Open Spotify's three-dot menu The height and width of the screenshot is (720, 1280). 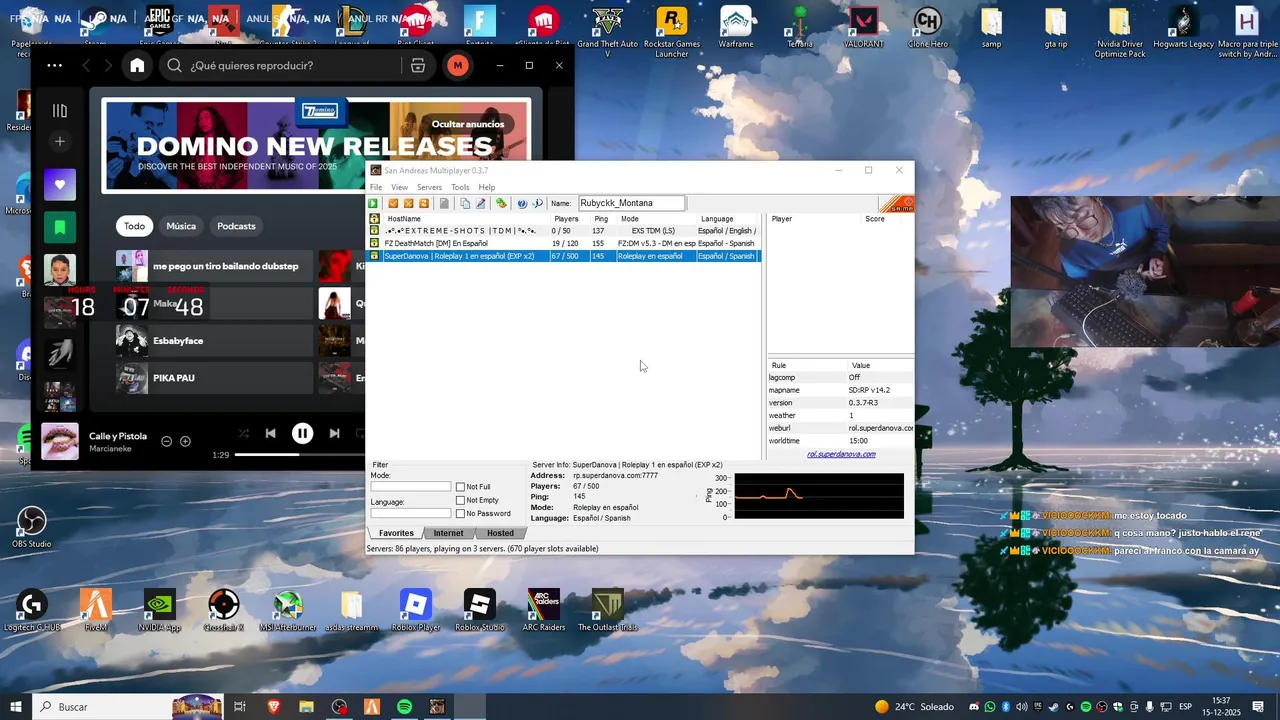coord(54,65)
